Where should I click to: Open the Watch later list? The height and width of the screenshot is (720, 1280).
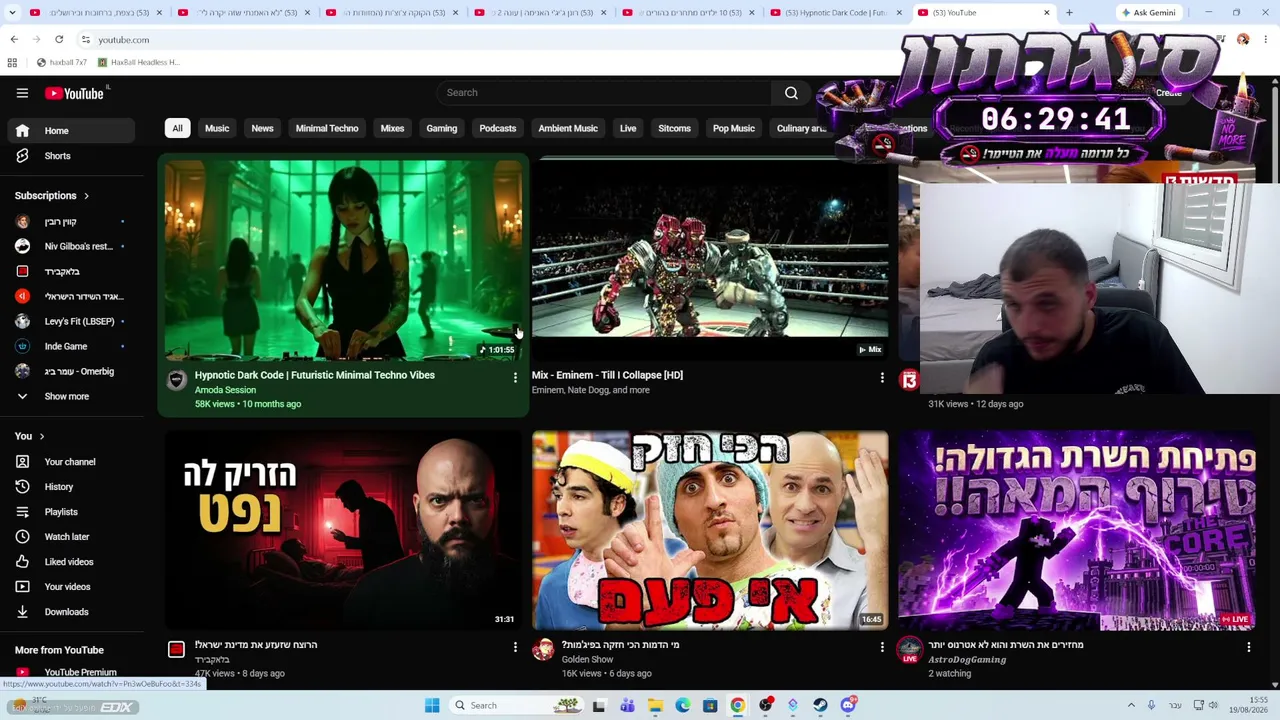70,537
